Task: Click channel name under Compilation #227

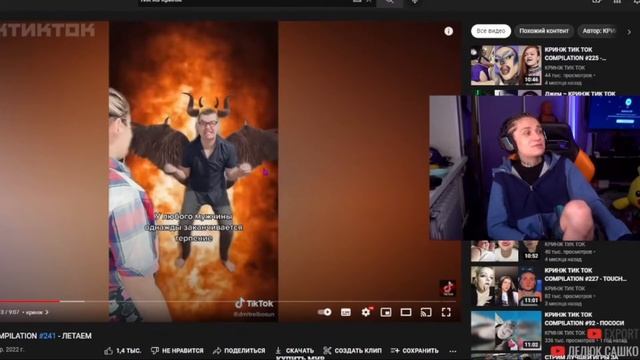Action: click(x=565, y=289)
